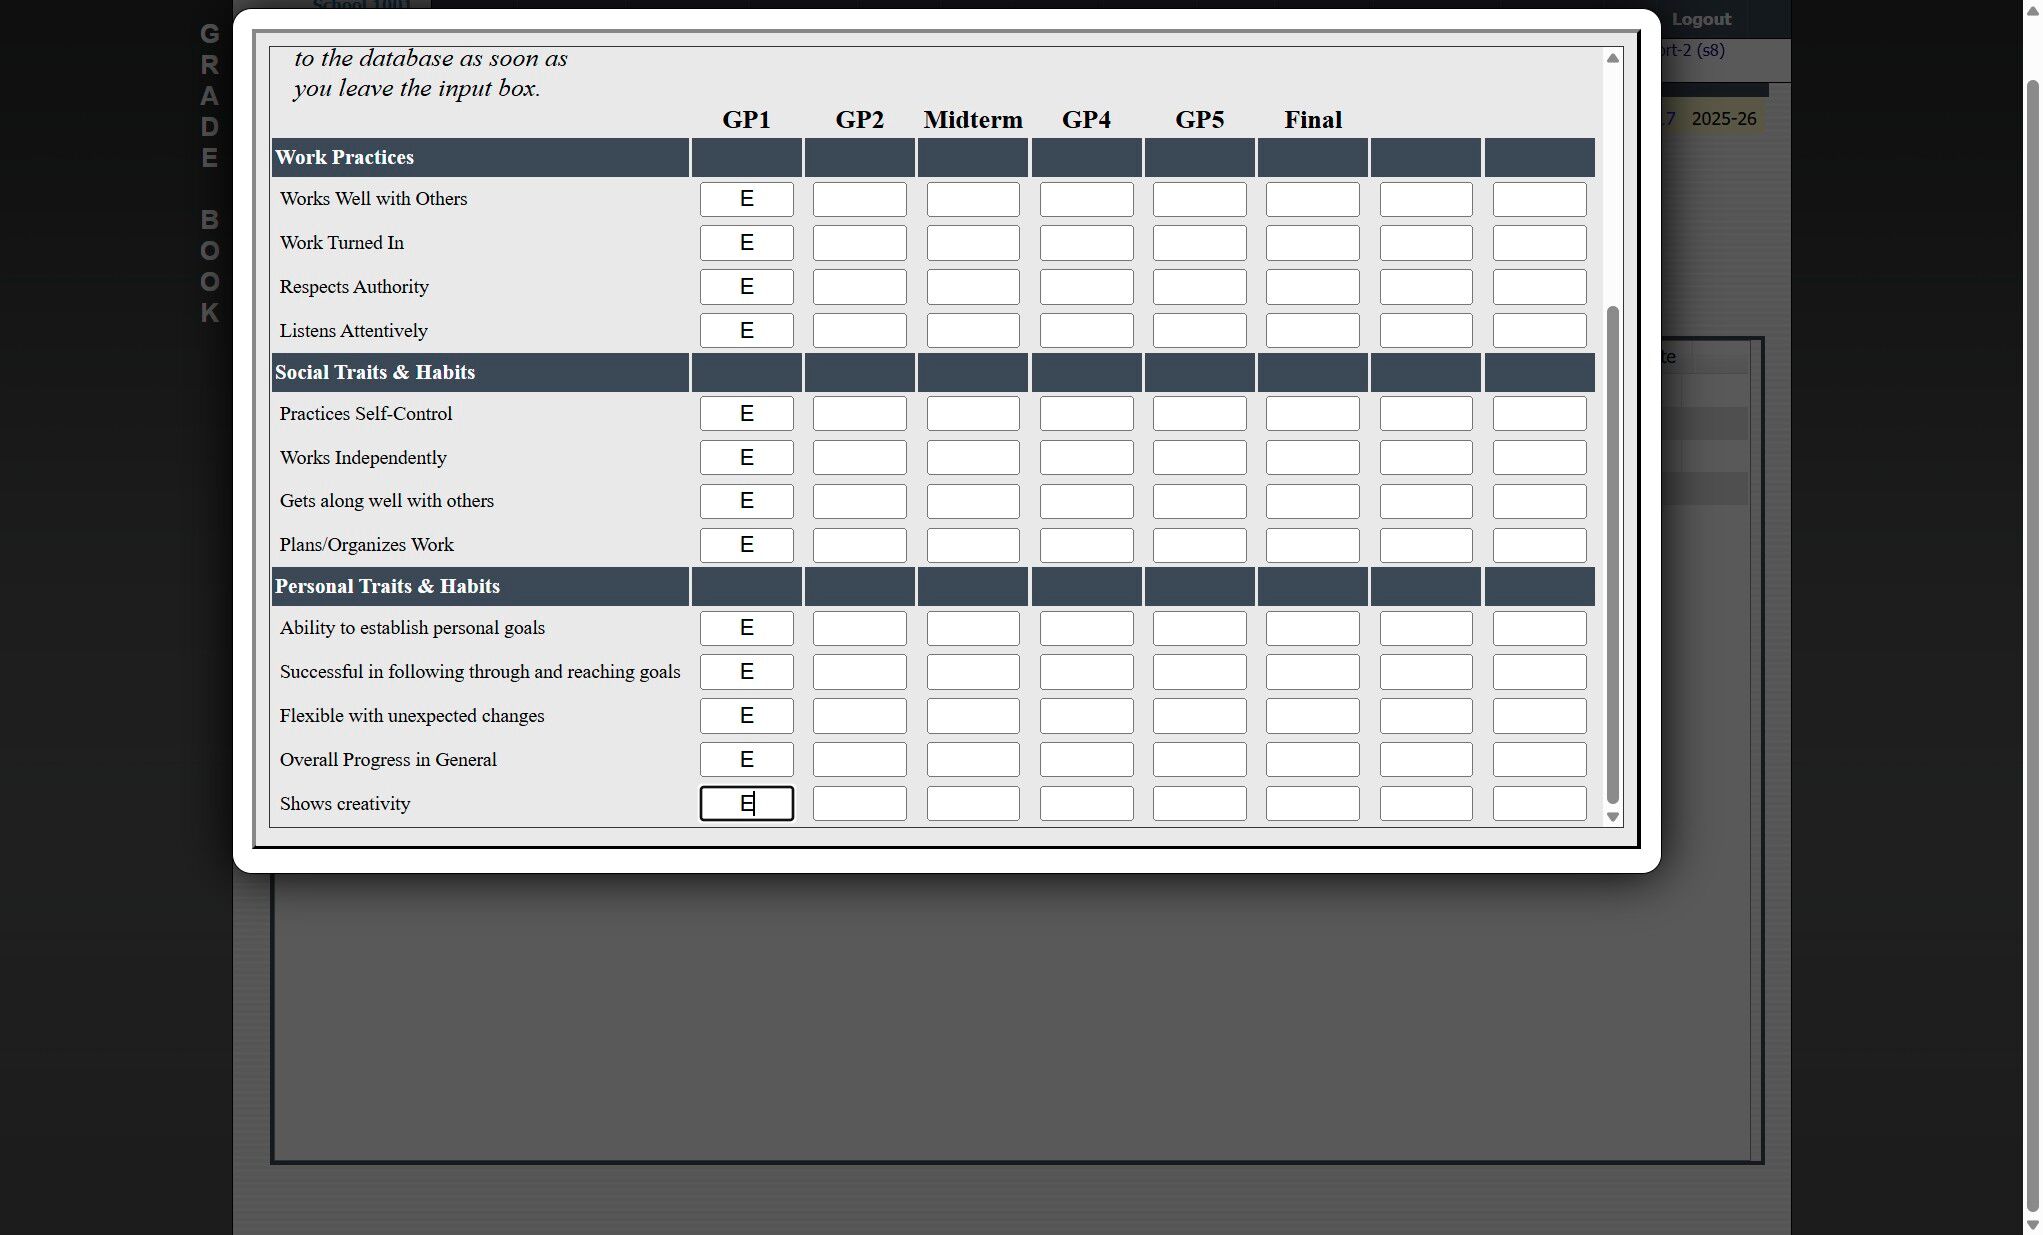This screenshot has height=1235, width=2043.
Task: Click Final field for Overall Progress in General
Action: point(1312,760)
